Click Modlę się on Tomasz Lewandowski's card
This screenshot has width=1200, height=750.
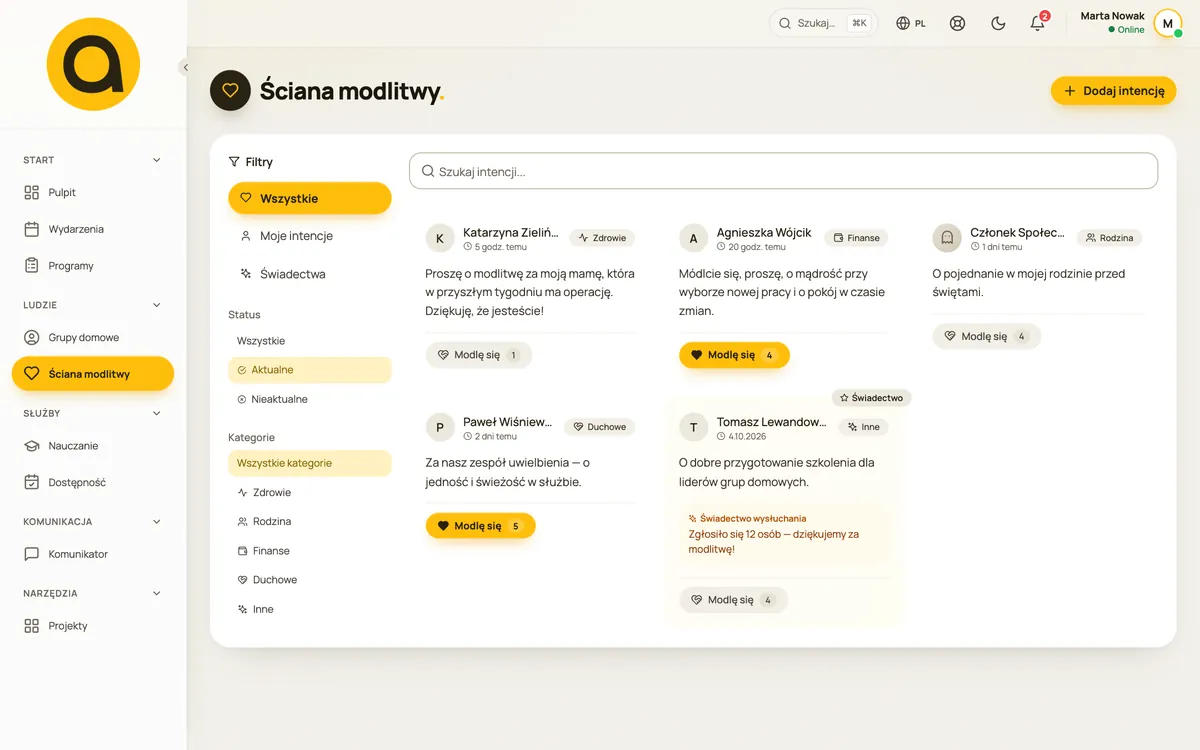(x=734, y=600)
